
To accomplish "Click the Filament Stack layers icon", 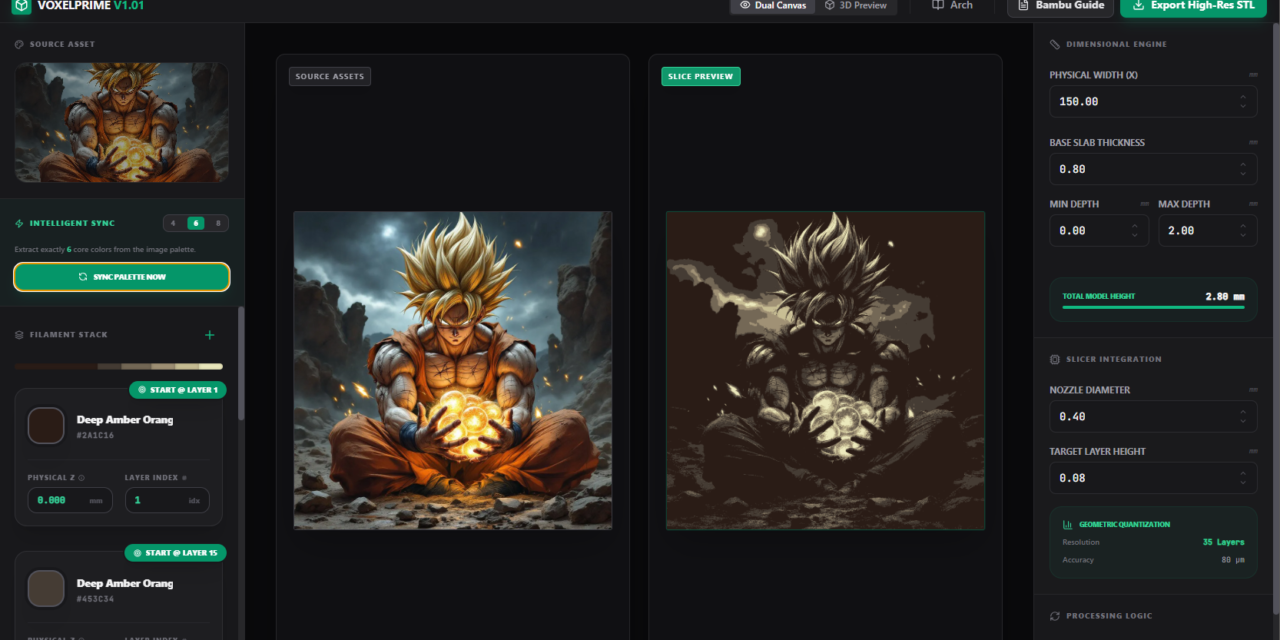I will point(19,335).
